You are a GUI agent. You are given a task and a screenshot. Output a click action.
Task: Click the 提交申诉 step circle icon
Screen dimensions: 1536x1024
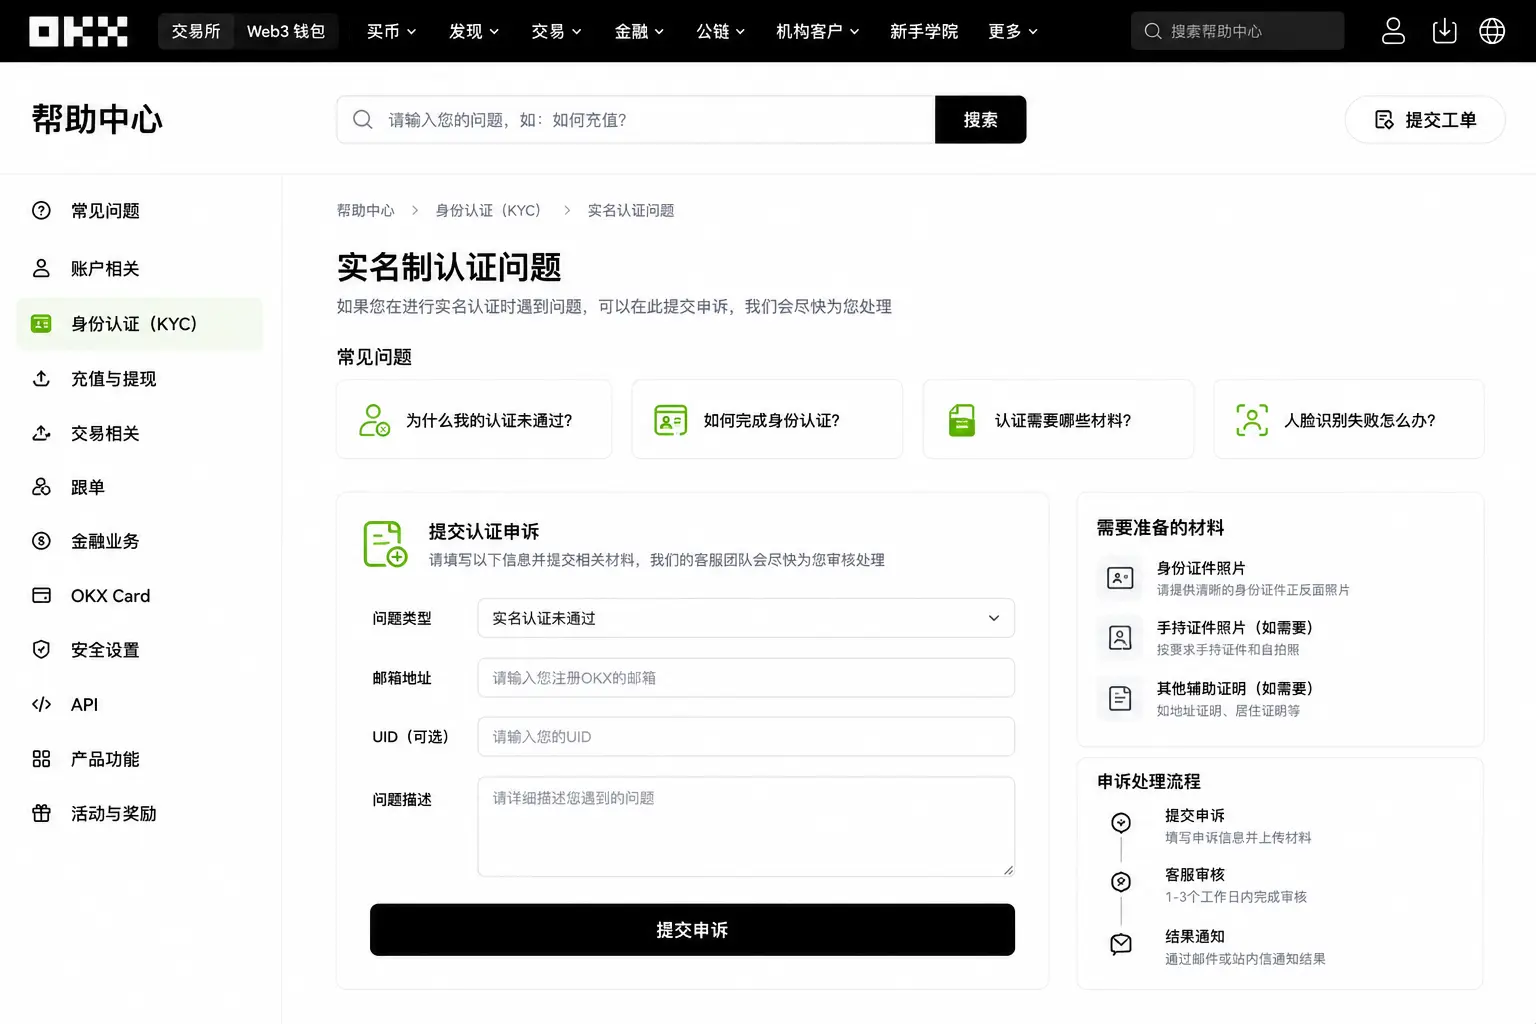click(x=1121, y=822)
